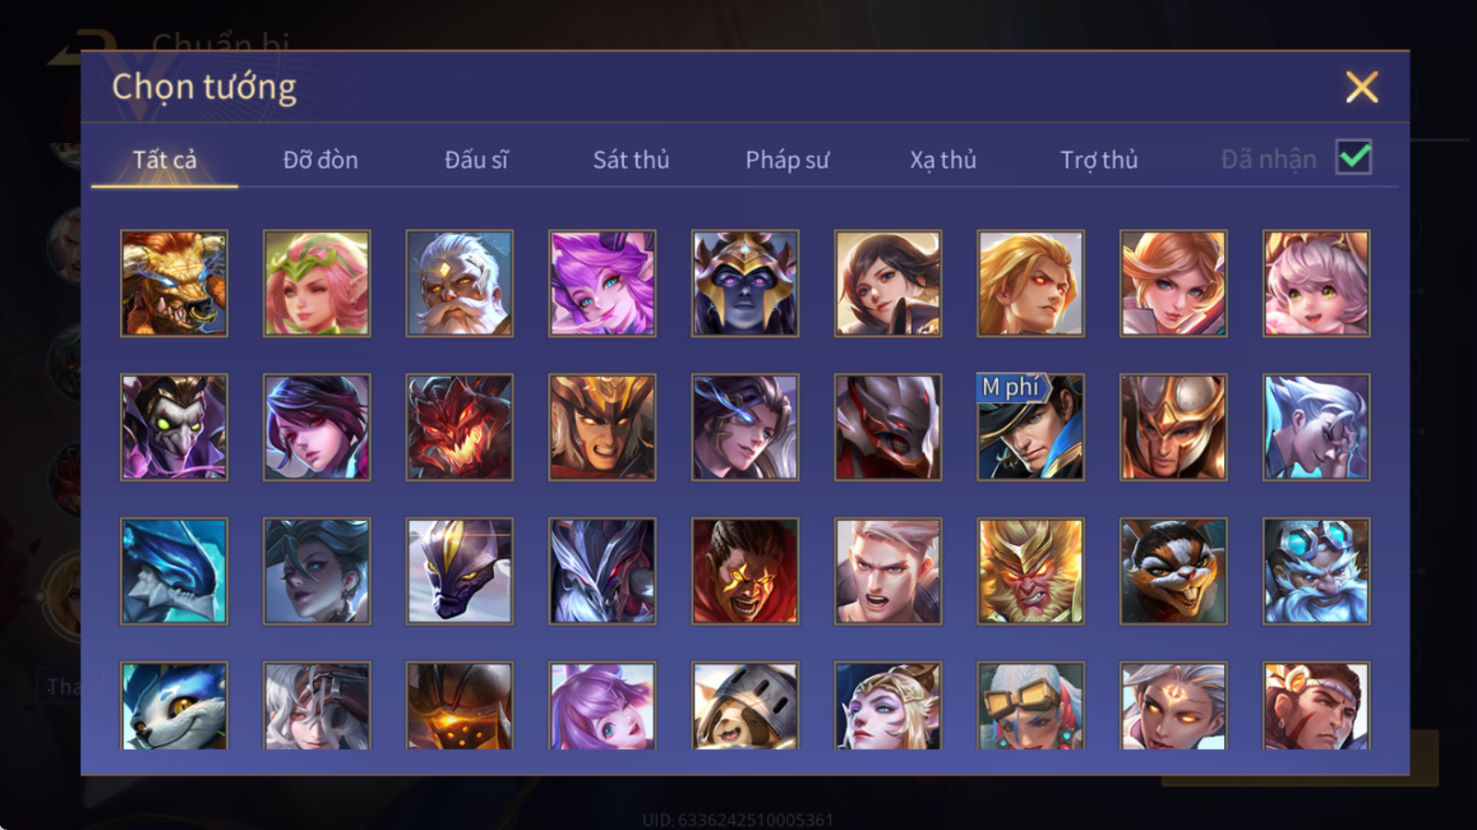1477x830 pixels.
Task: Pick the golden monkey king hero
Action: pyautogui.click(x=1030, y=571)
